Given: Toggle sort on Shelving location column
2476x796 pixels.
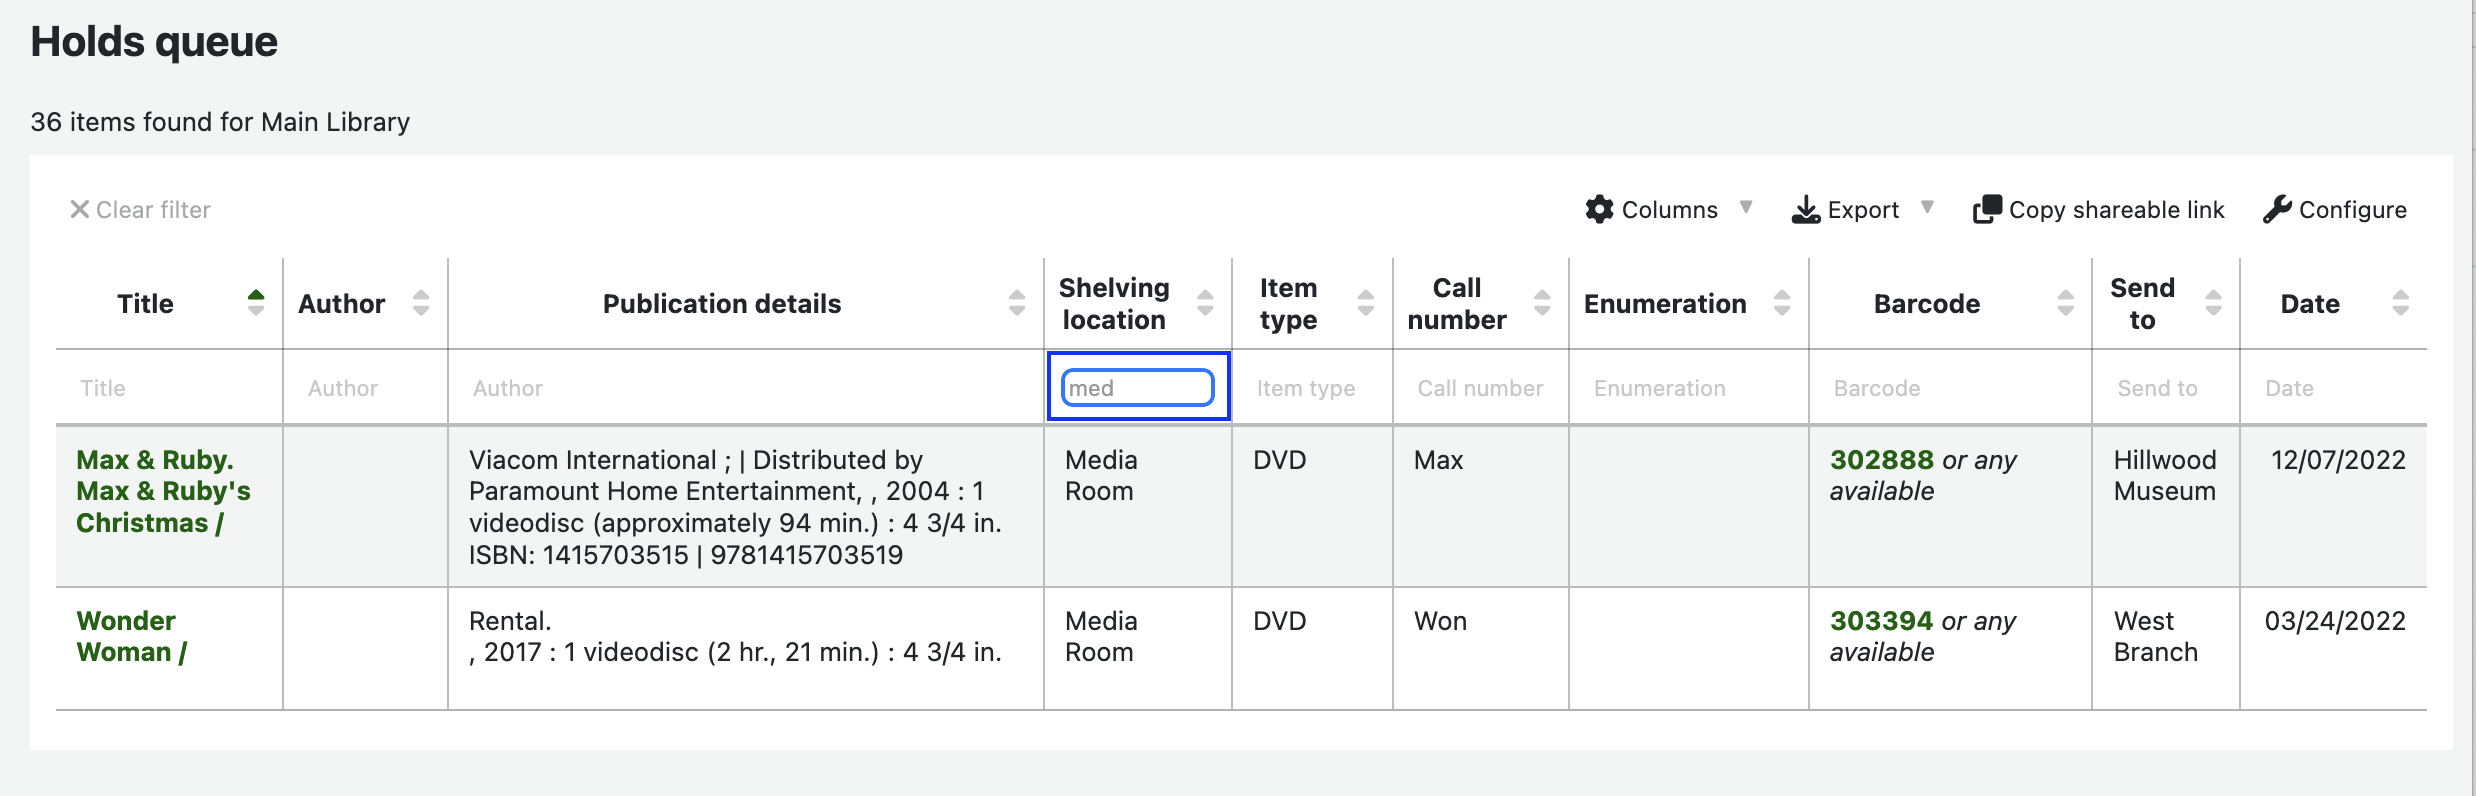Looking at the screenshot, I should point(1205,303).
